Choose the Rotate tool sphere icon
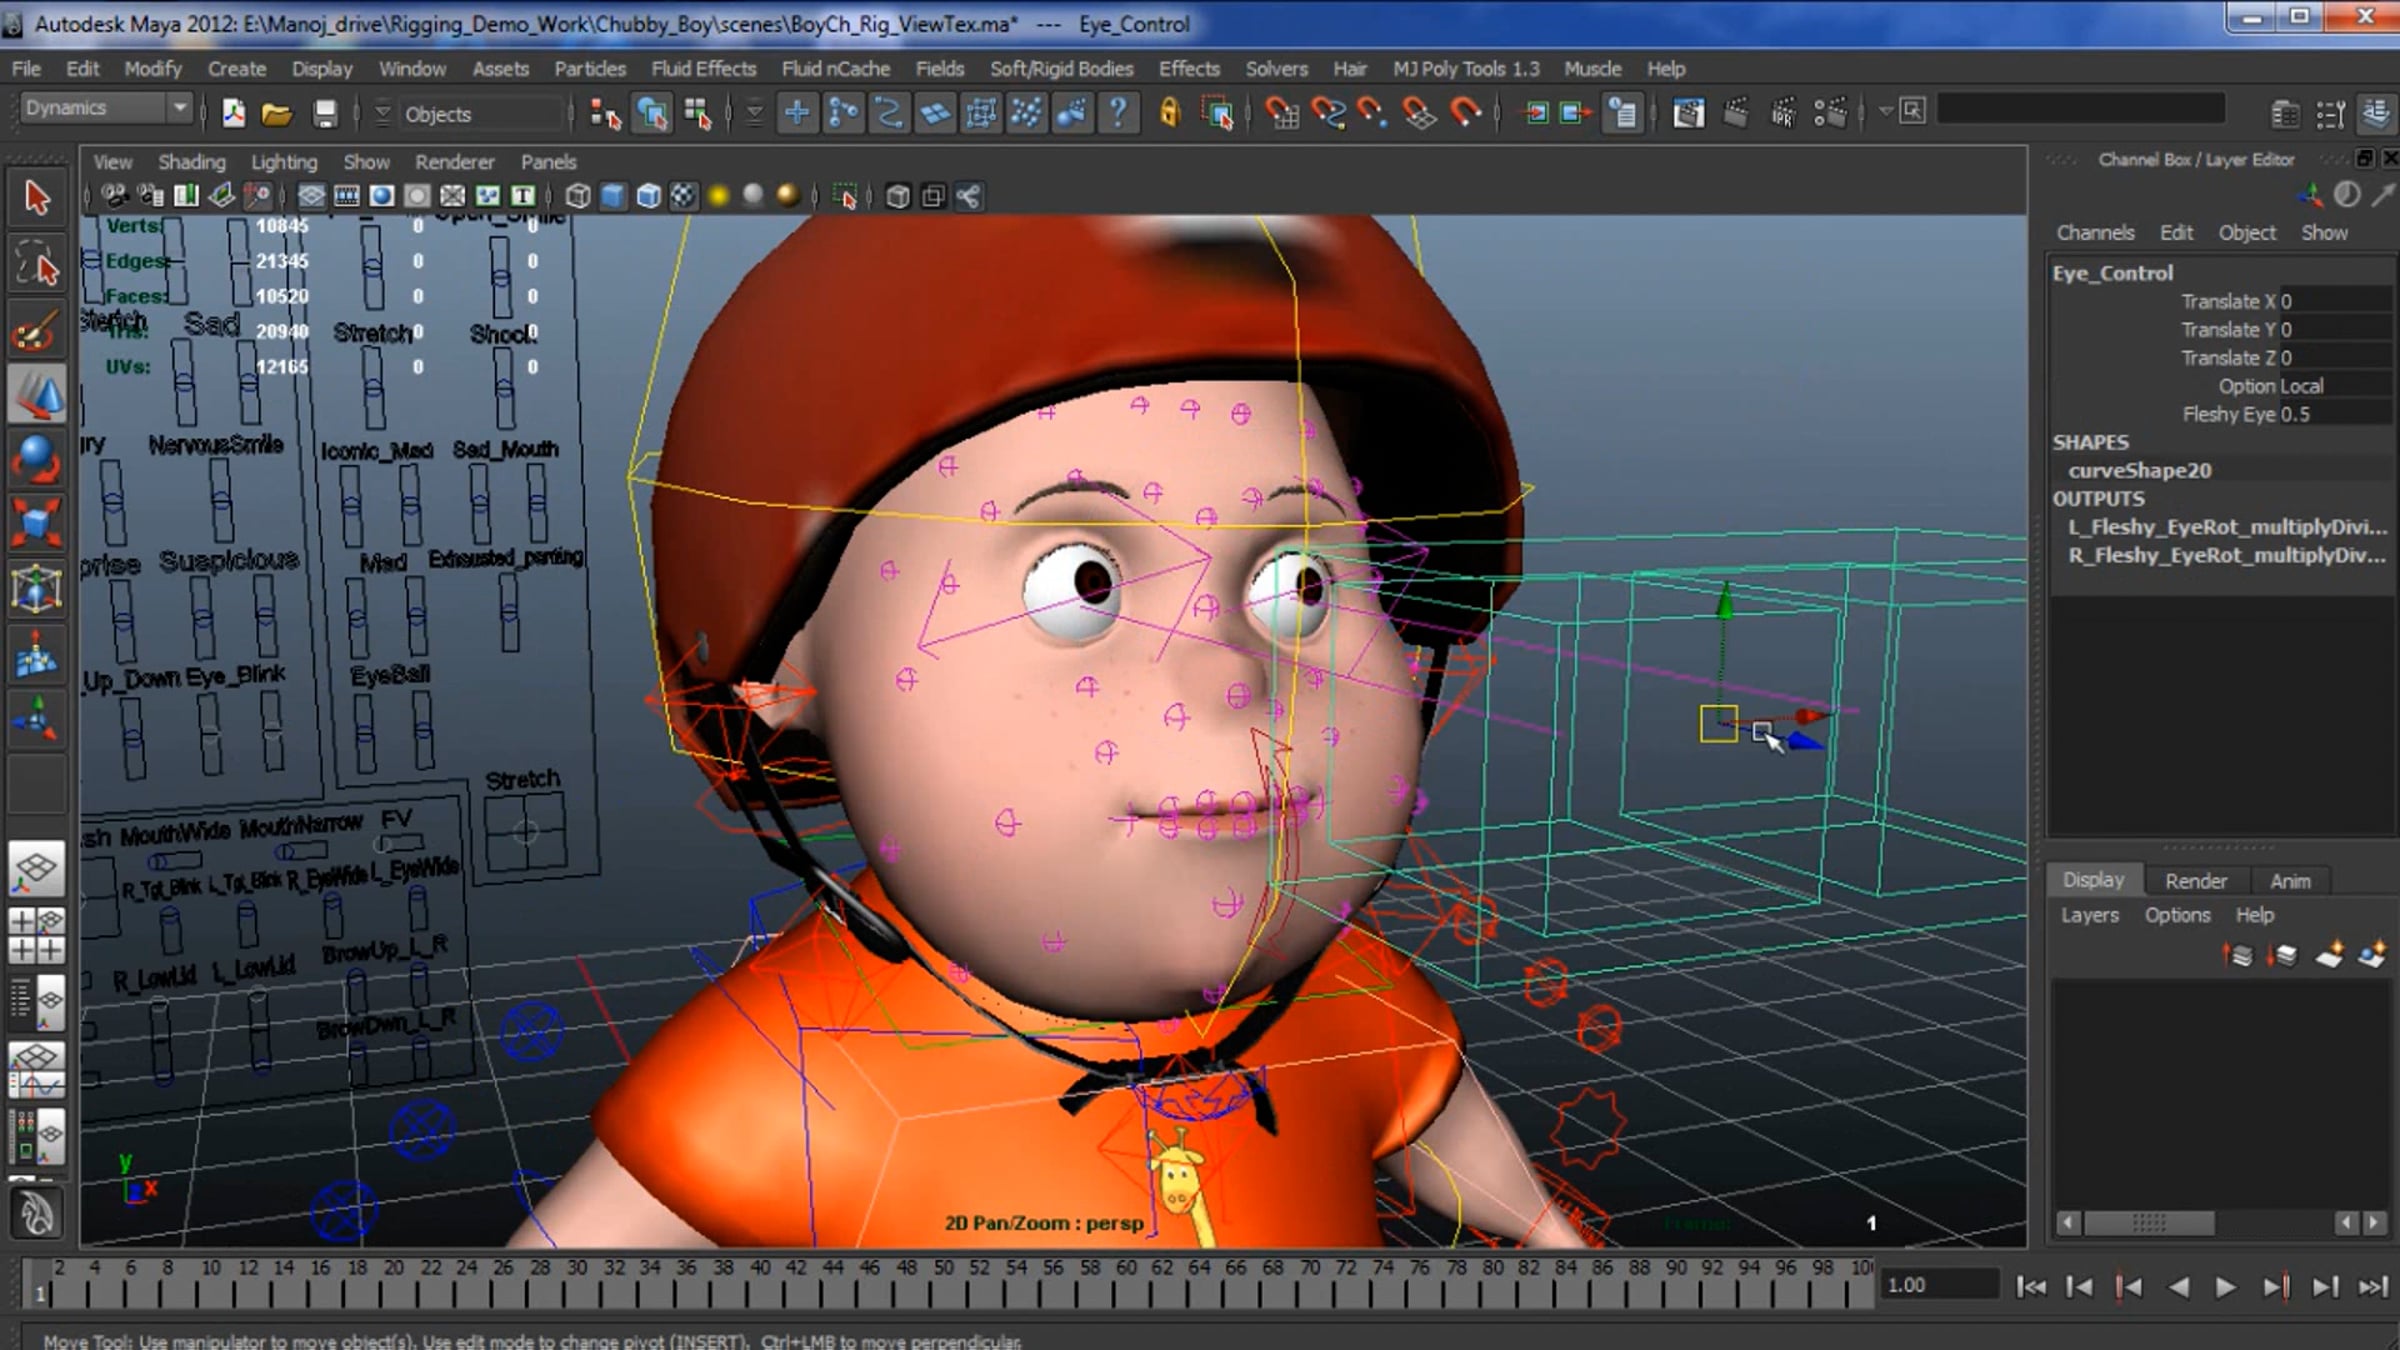This screenshot has height=1350, width=2400. coord(37,459)
